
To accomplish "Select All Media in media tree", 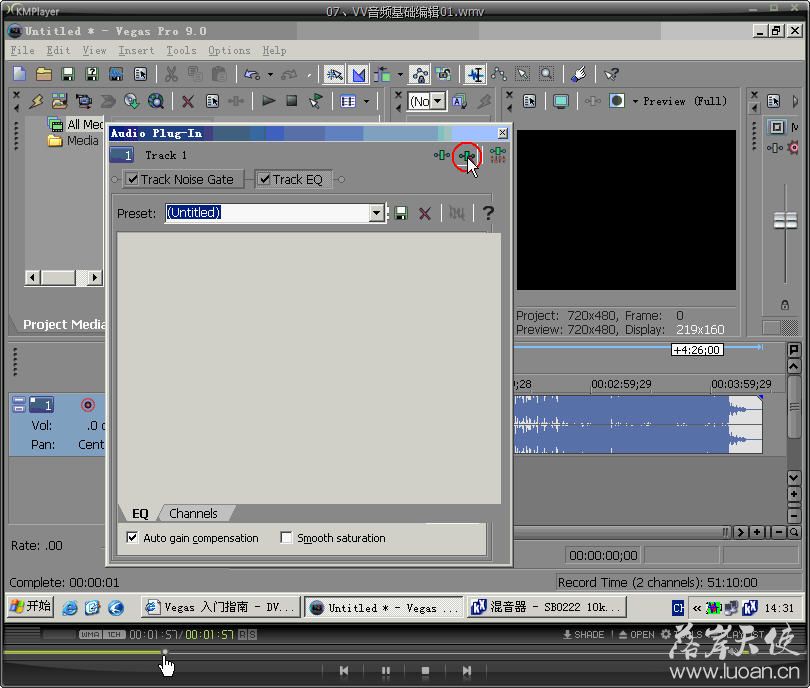I will 76,124.
